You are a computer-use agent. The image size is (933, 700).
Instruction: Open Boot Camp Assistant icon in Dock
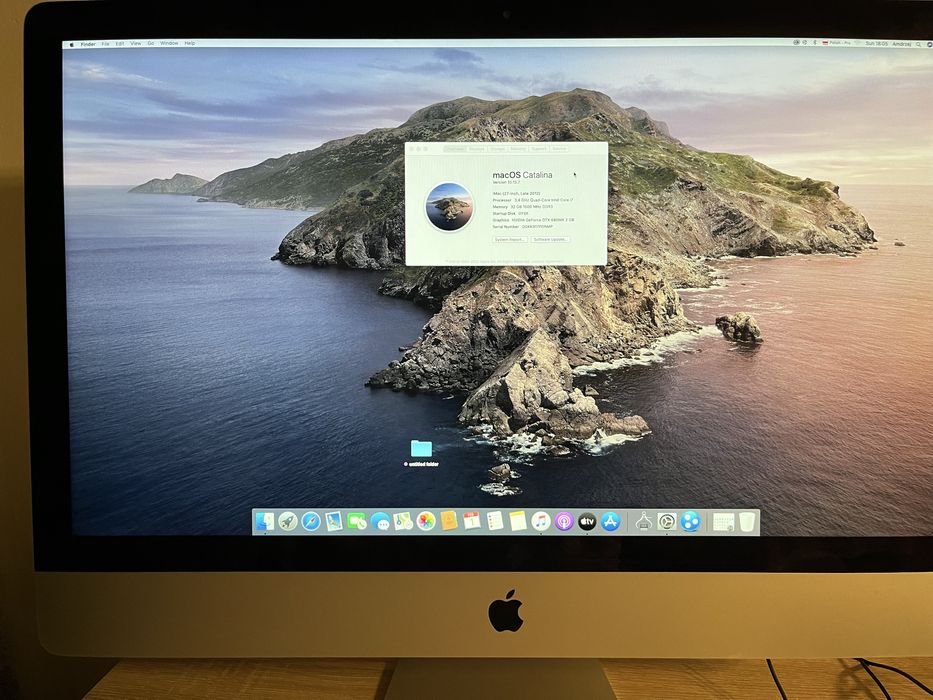644,522
